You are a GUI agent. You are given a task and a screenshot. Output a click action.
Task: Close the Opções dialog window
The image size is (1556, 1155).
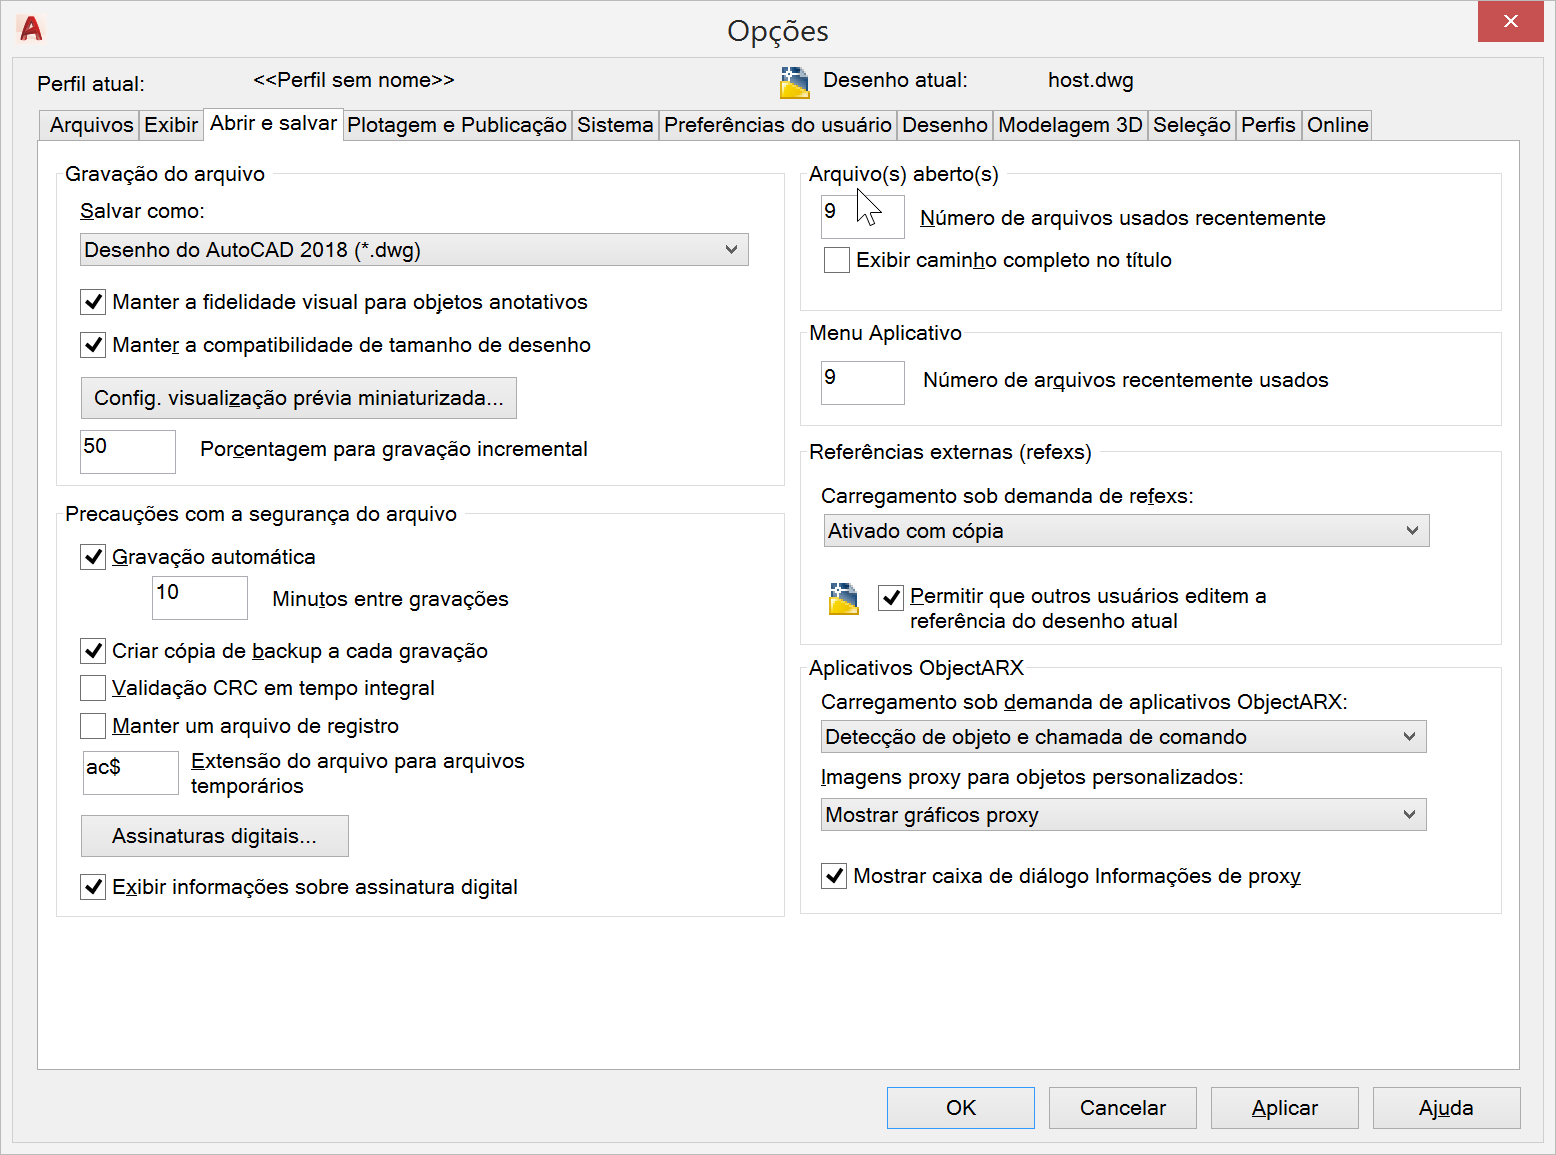click(1510, 21)
